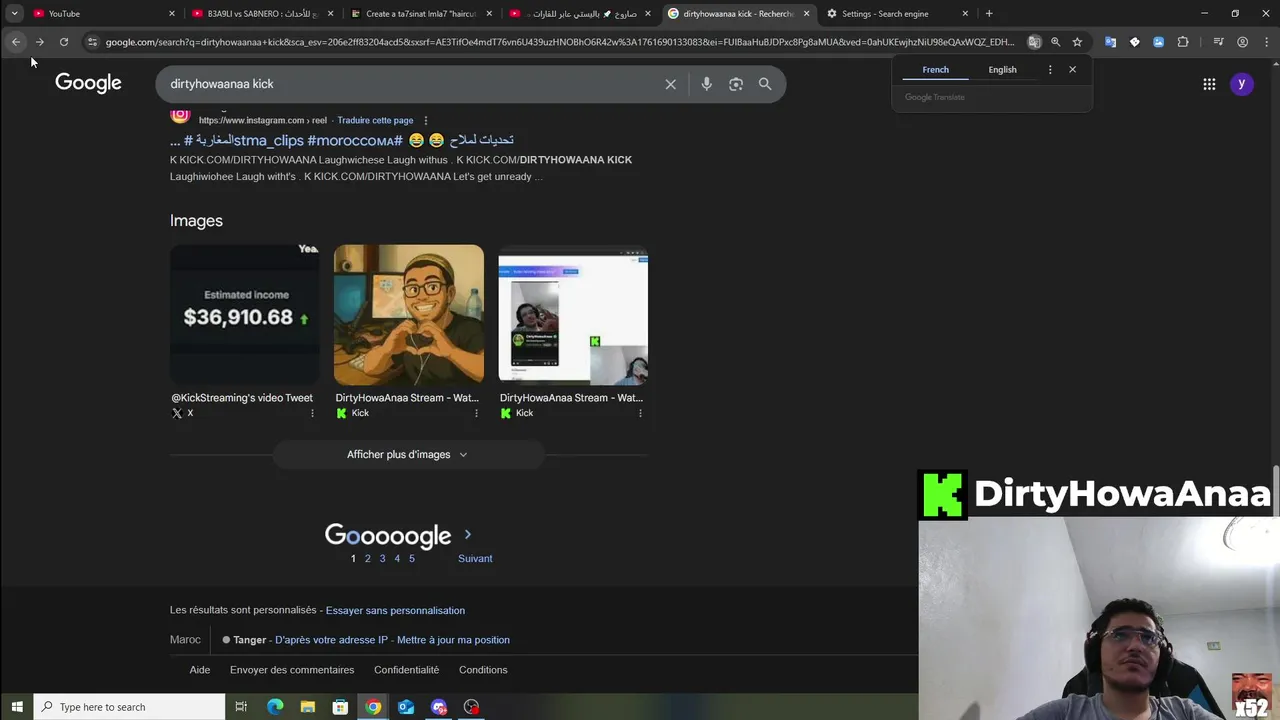Open the cartoon heart-hands image thumbnail

[409, 314]
